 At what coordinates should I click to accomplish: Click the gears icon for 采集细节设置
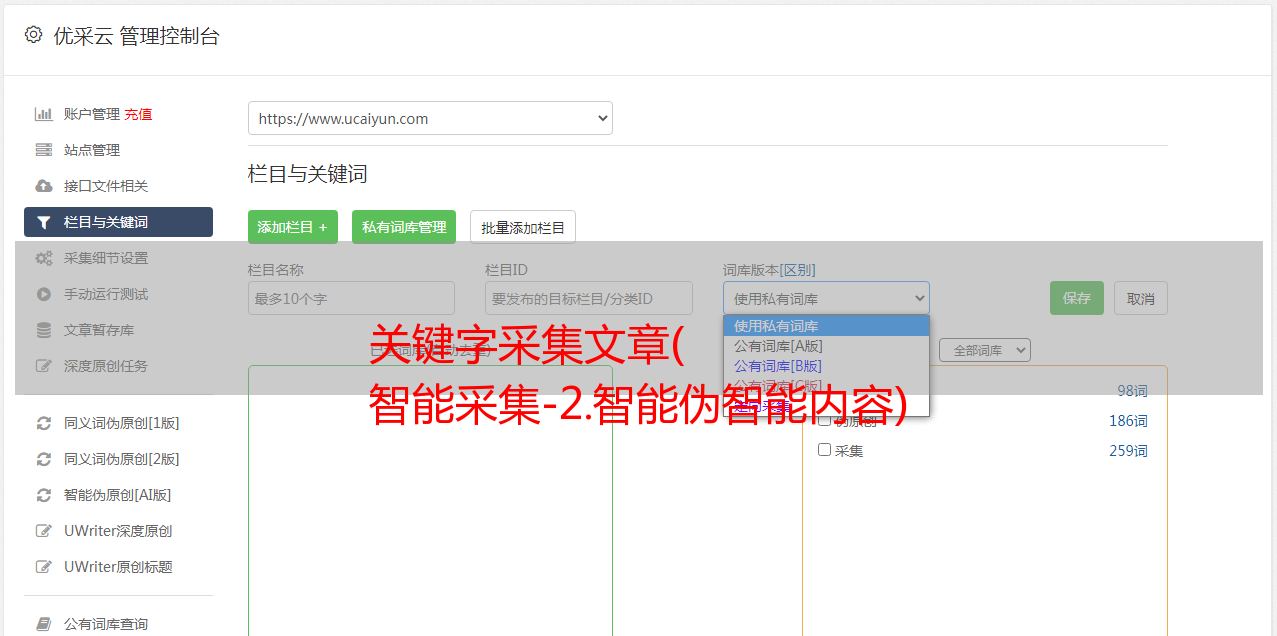coord(44,258)
